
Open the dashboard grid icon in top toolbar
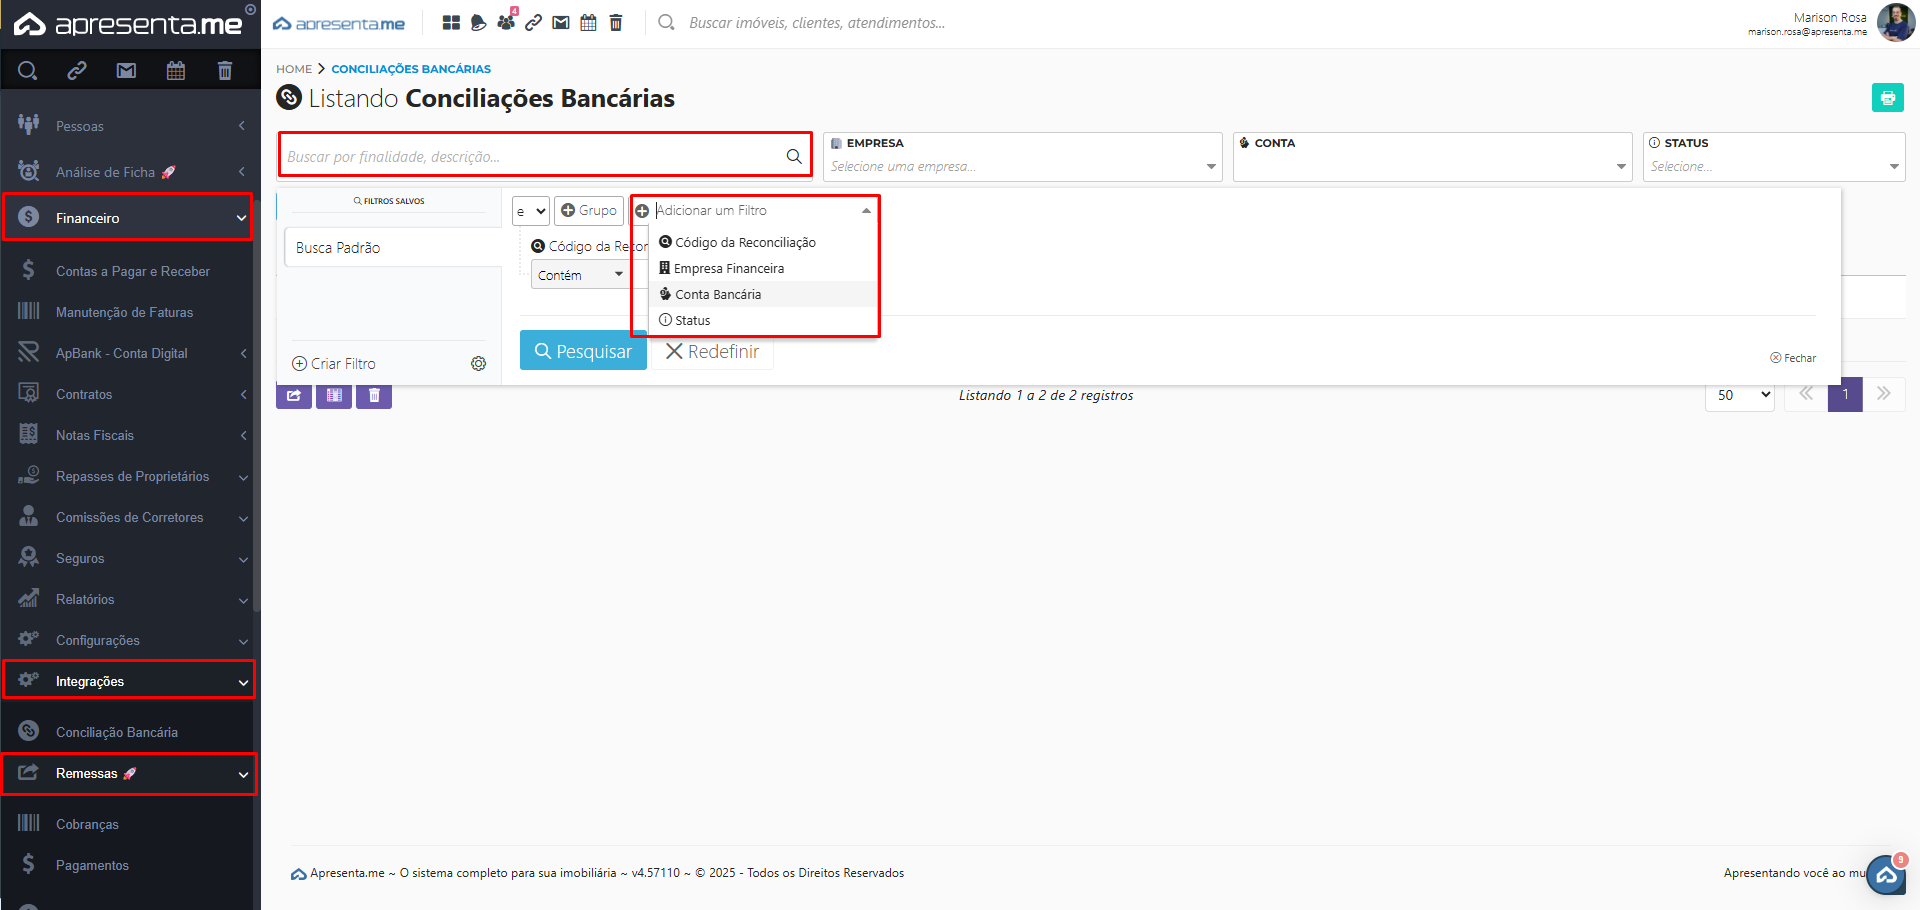pyautogui.click(x=451, y=23)
